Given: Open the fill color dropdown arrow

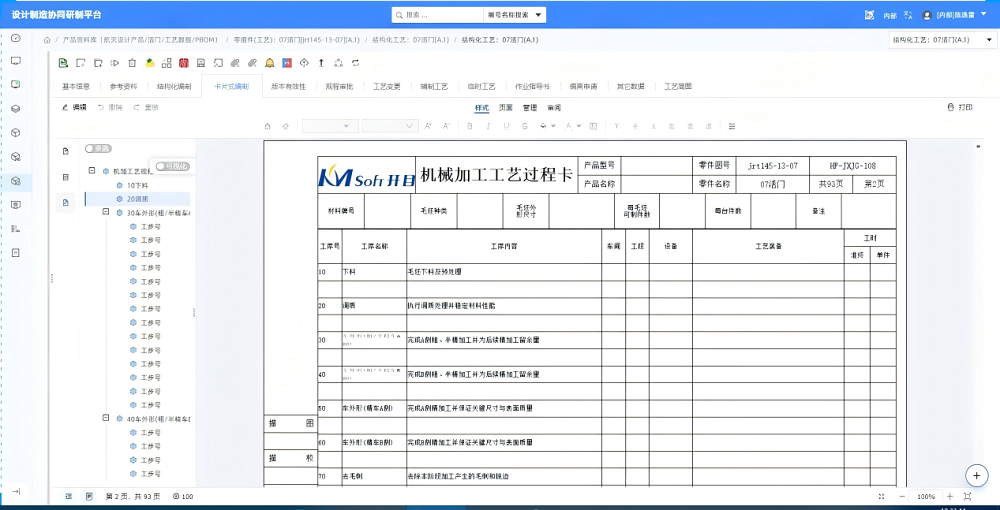Looking at the screenshot, I should tap(552, 126).
